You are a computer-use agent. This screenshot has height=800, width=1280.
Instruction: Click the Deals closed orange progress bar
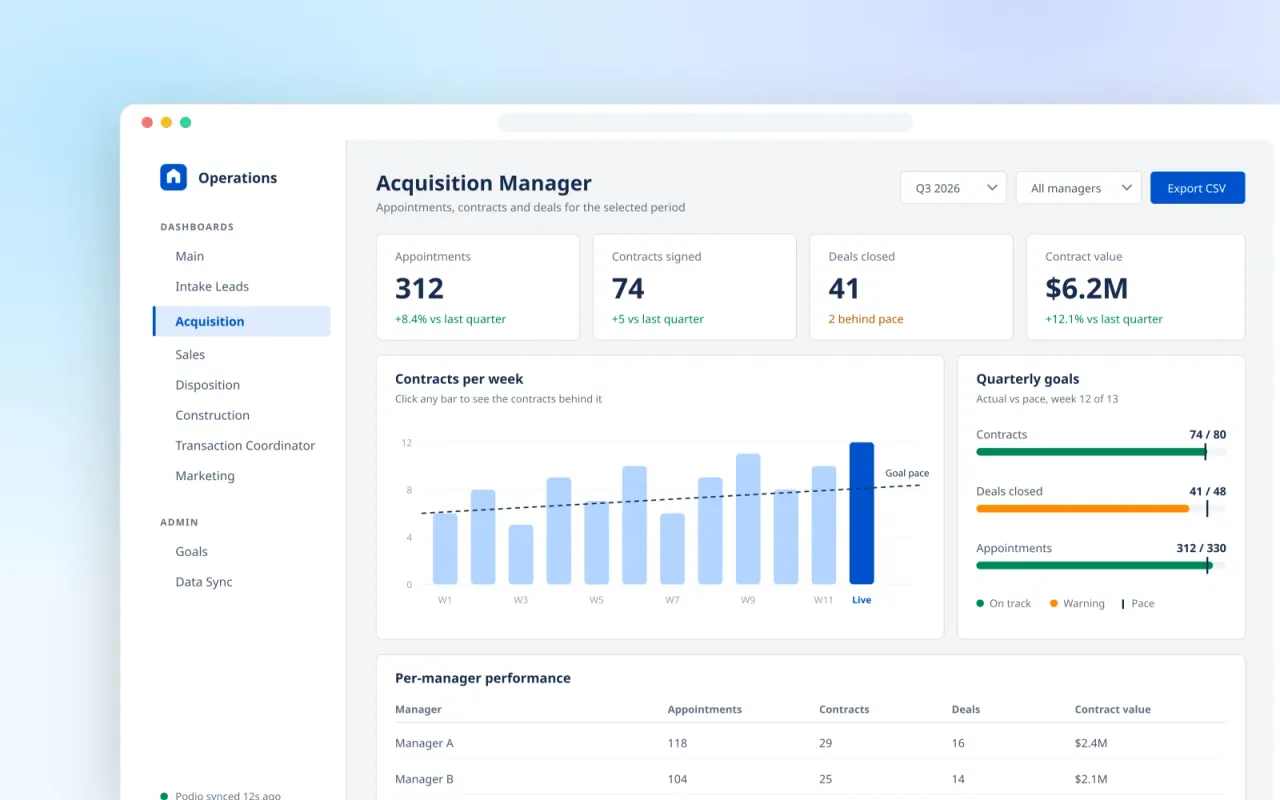[1082, 509]
